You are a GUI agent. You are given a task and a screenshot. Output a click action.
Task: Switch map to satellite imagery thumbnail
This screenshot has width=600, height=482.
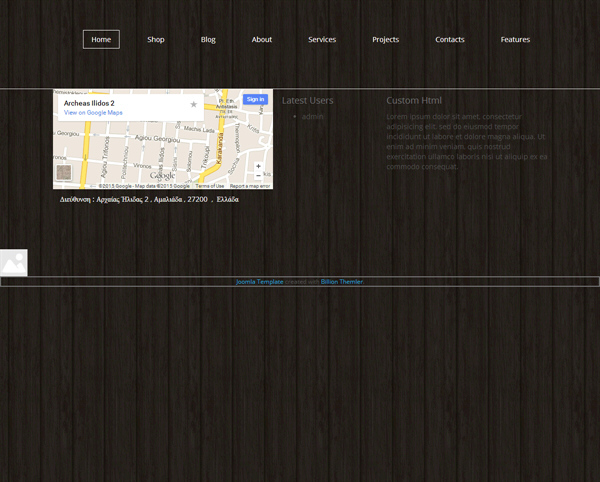[64, 173]
